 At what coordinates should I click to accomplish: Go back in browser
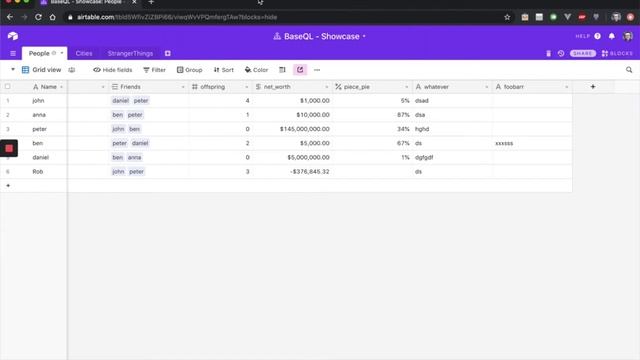click(10, 17)
